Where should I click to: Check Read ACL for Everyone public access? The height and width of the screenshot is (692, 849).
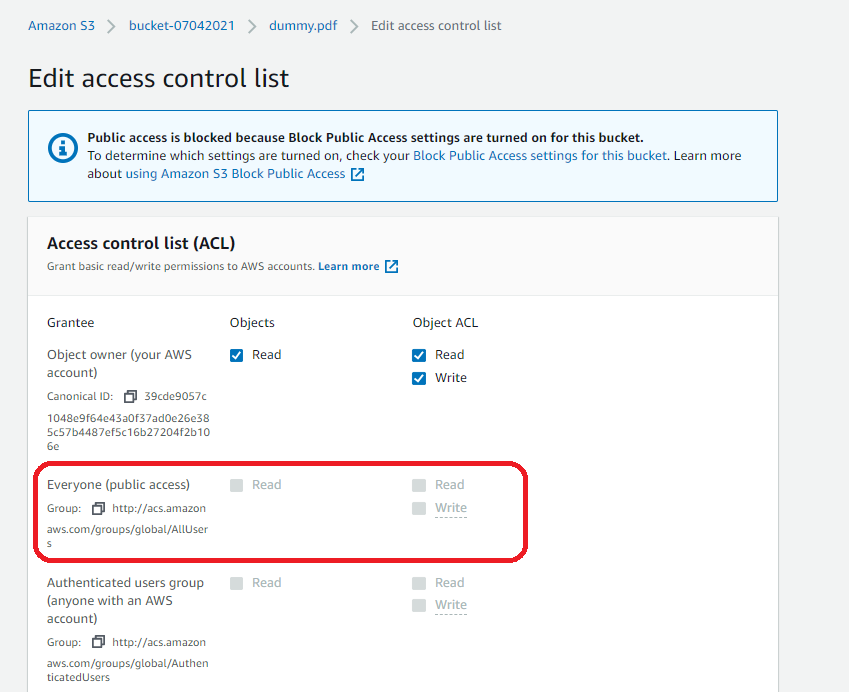click(x=419, y=484)
